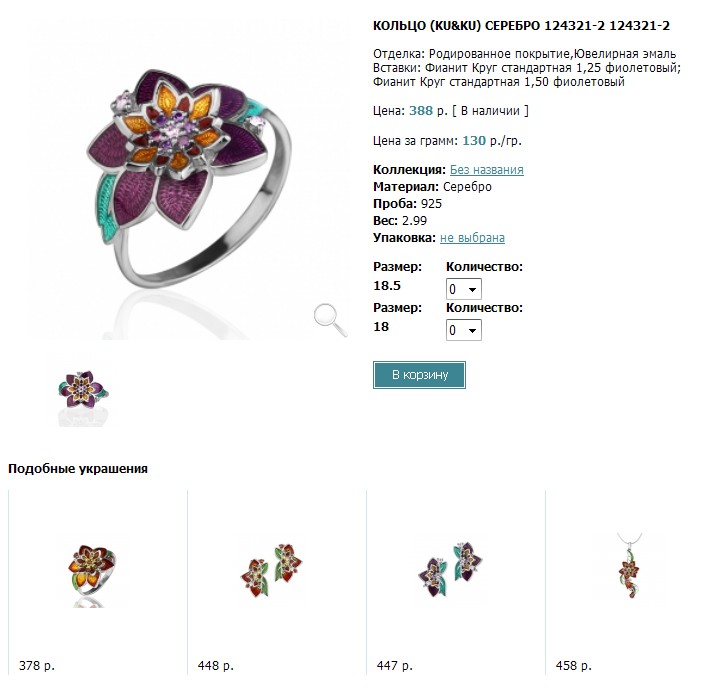Click the 'не выбрана' packaging link
Image resolution: width=719 pixels, height=694 pixels.
coord(472,238)
